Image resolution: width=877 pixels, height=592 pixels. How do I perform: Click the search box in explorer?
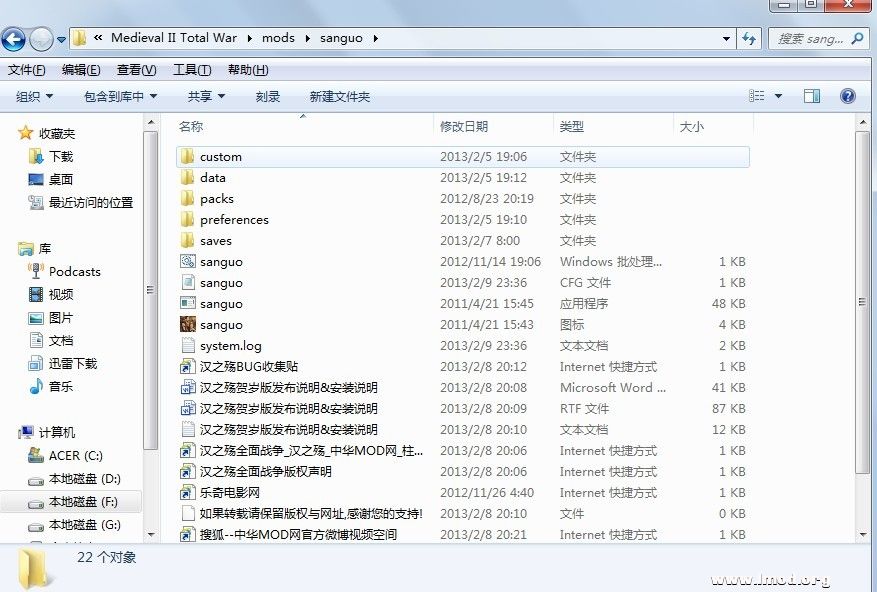[x=812, y=39]
